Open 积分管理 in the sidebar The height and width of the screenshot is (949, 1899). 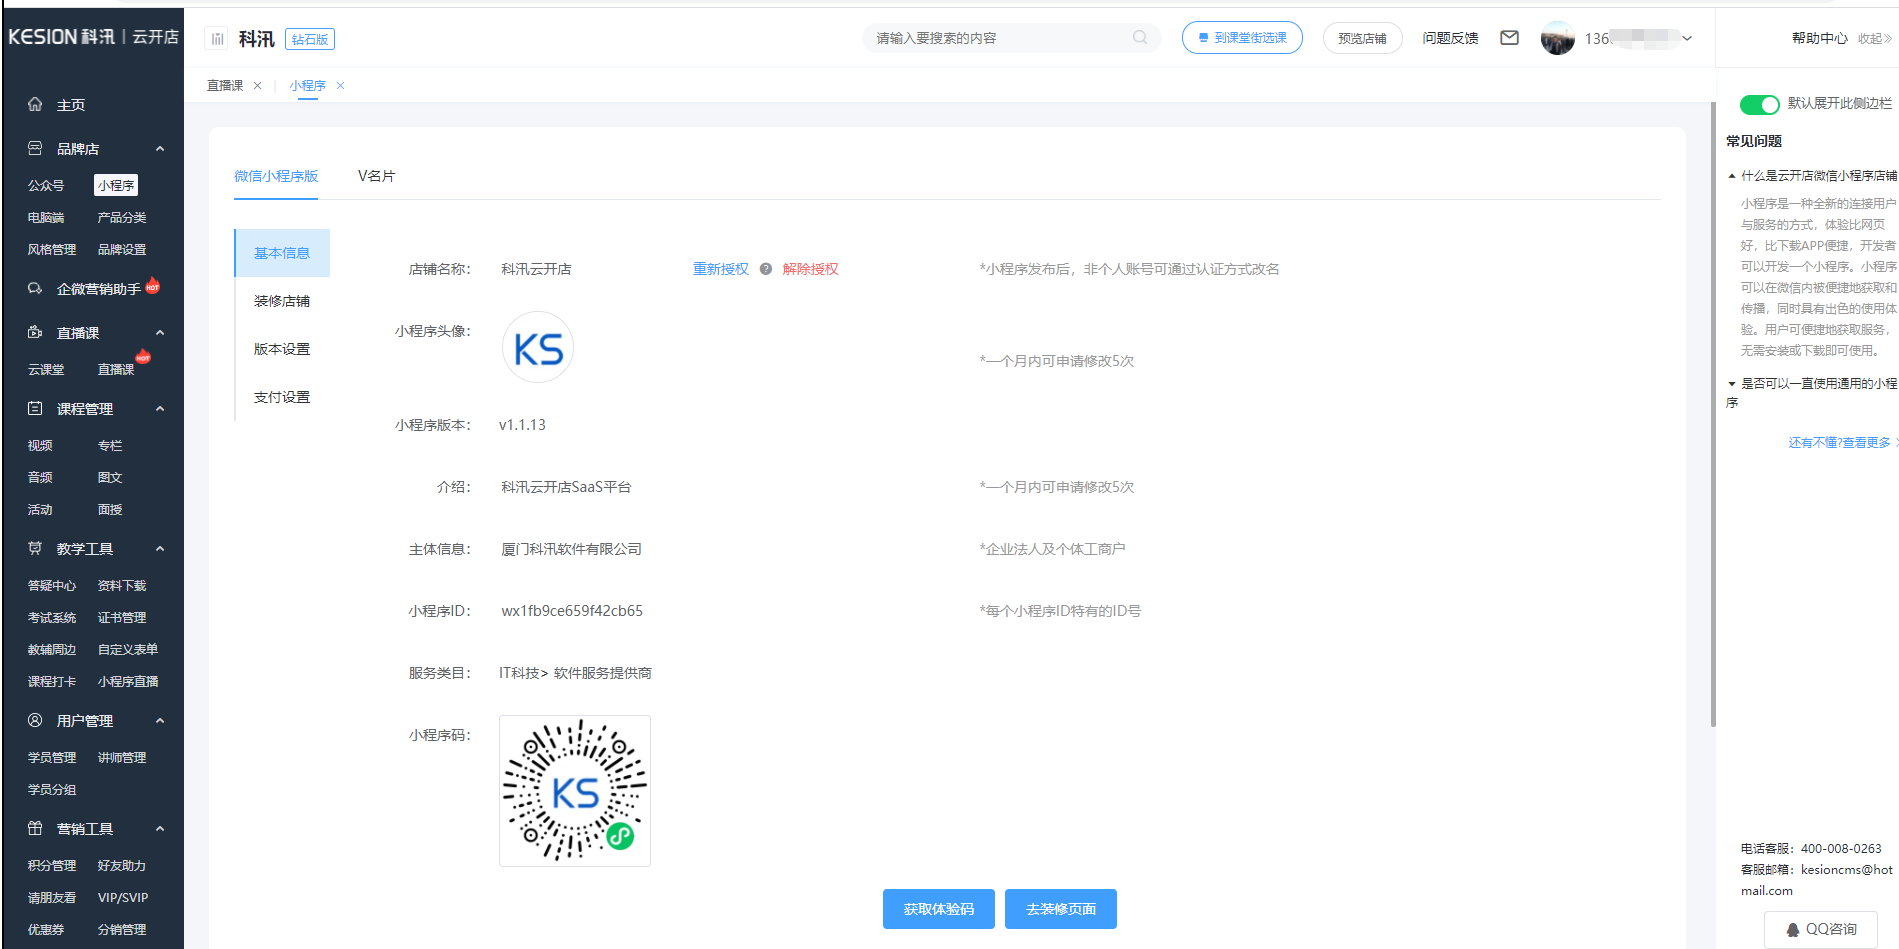tap(52, 865)
